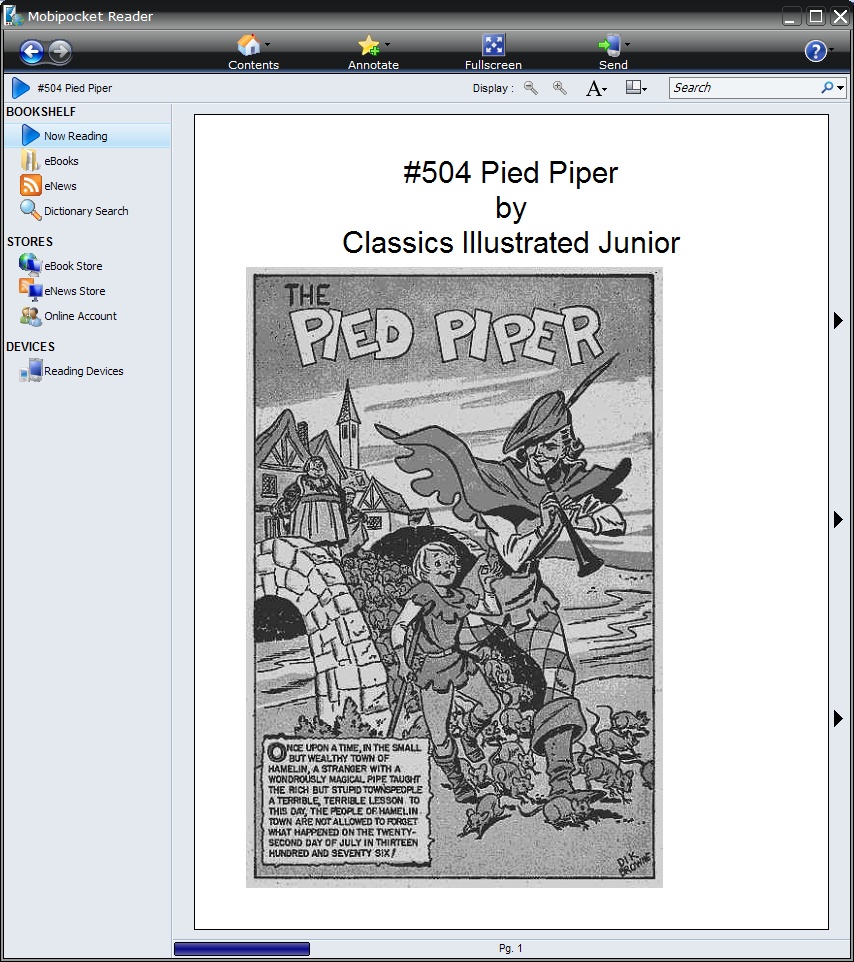
Task: Open the Help question mark icon
Action: [815, 51]
